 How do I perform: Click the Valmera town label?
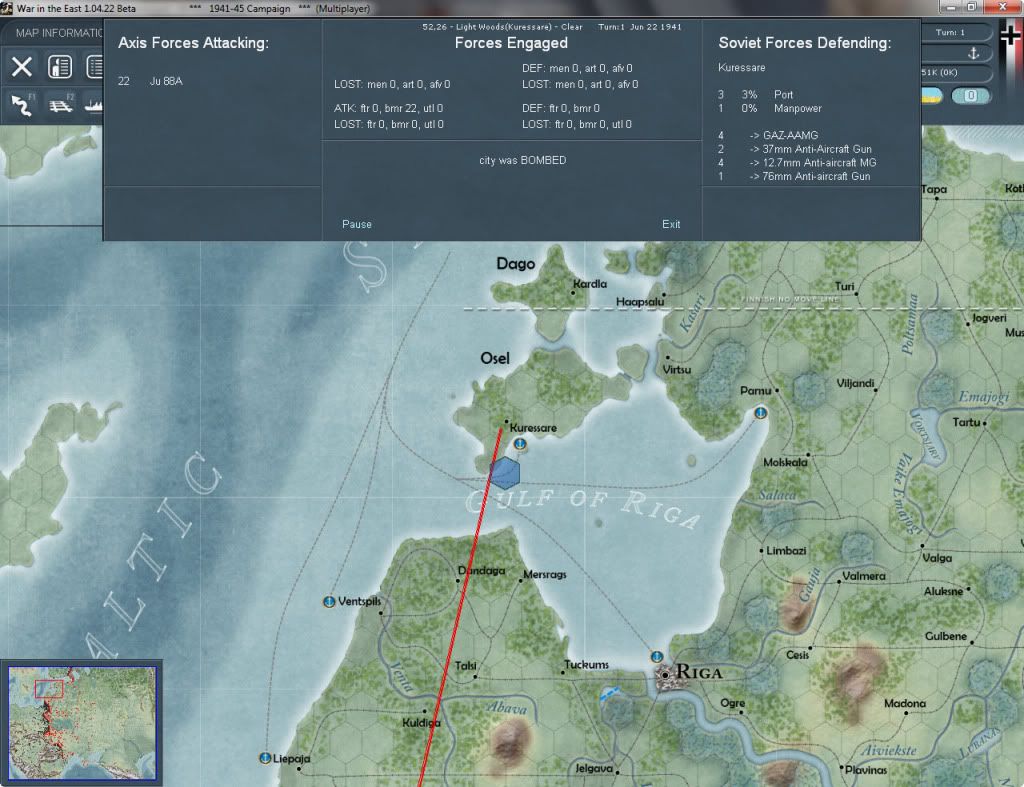click(x=864, y=576)
